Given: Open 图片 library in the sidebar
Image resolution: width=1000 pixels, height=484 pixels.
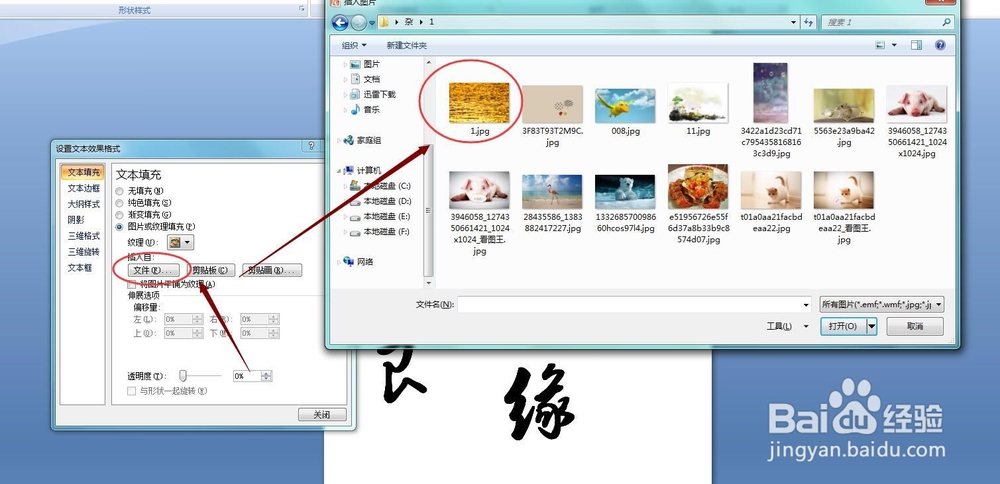Looking at the screenshot, I should [365, 64].
